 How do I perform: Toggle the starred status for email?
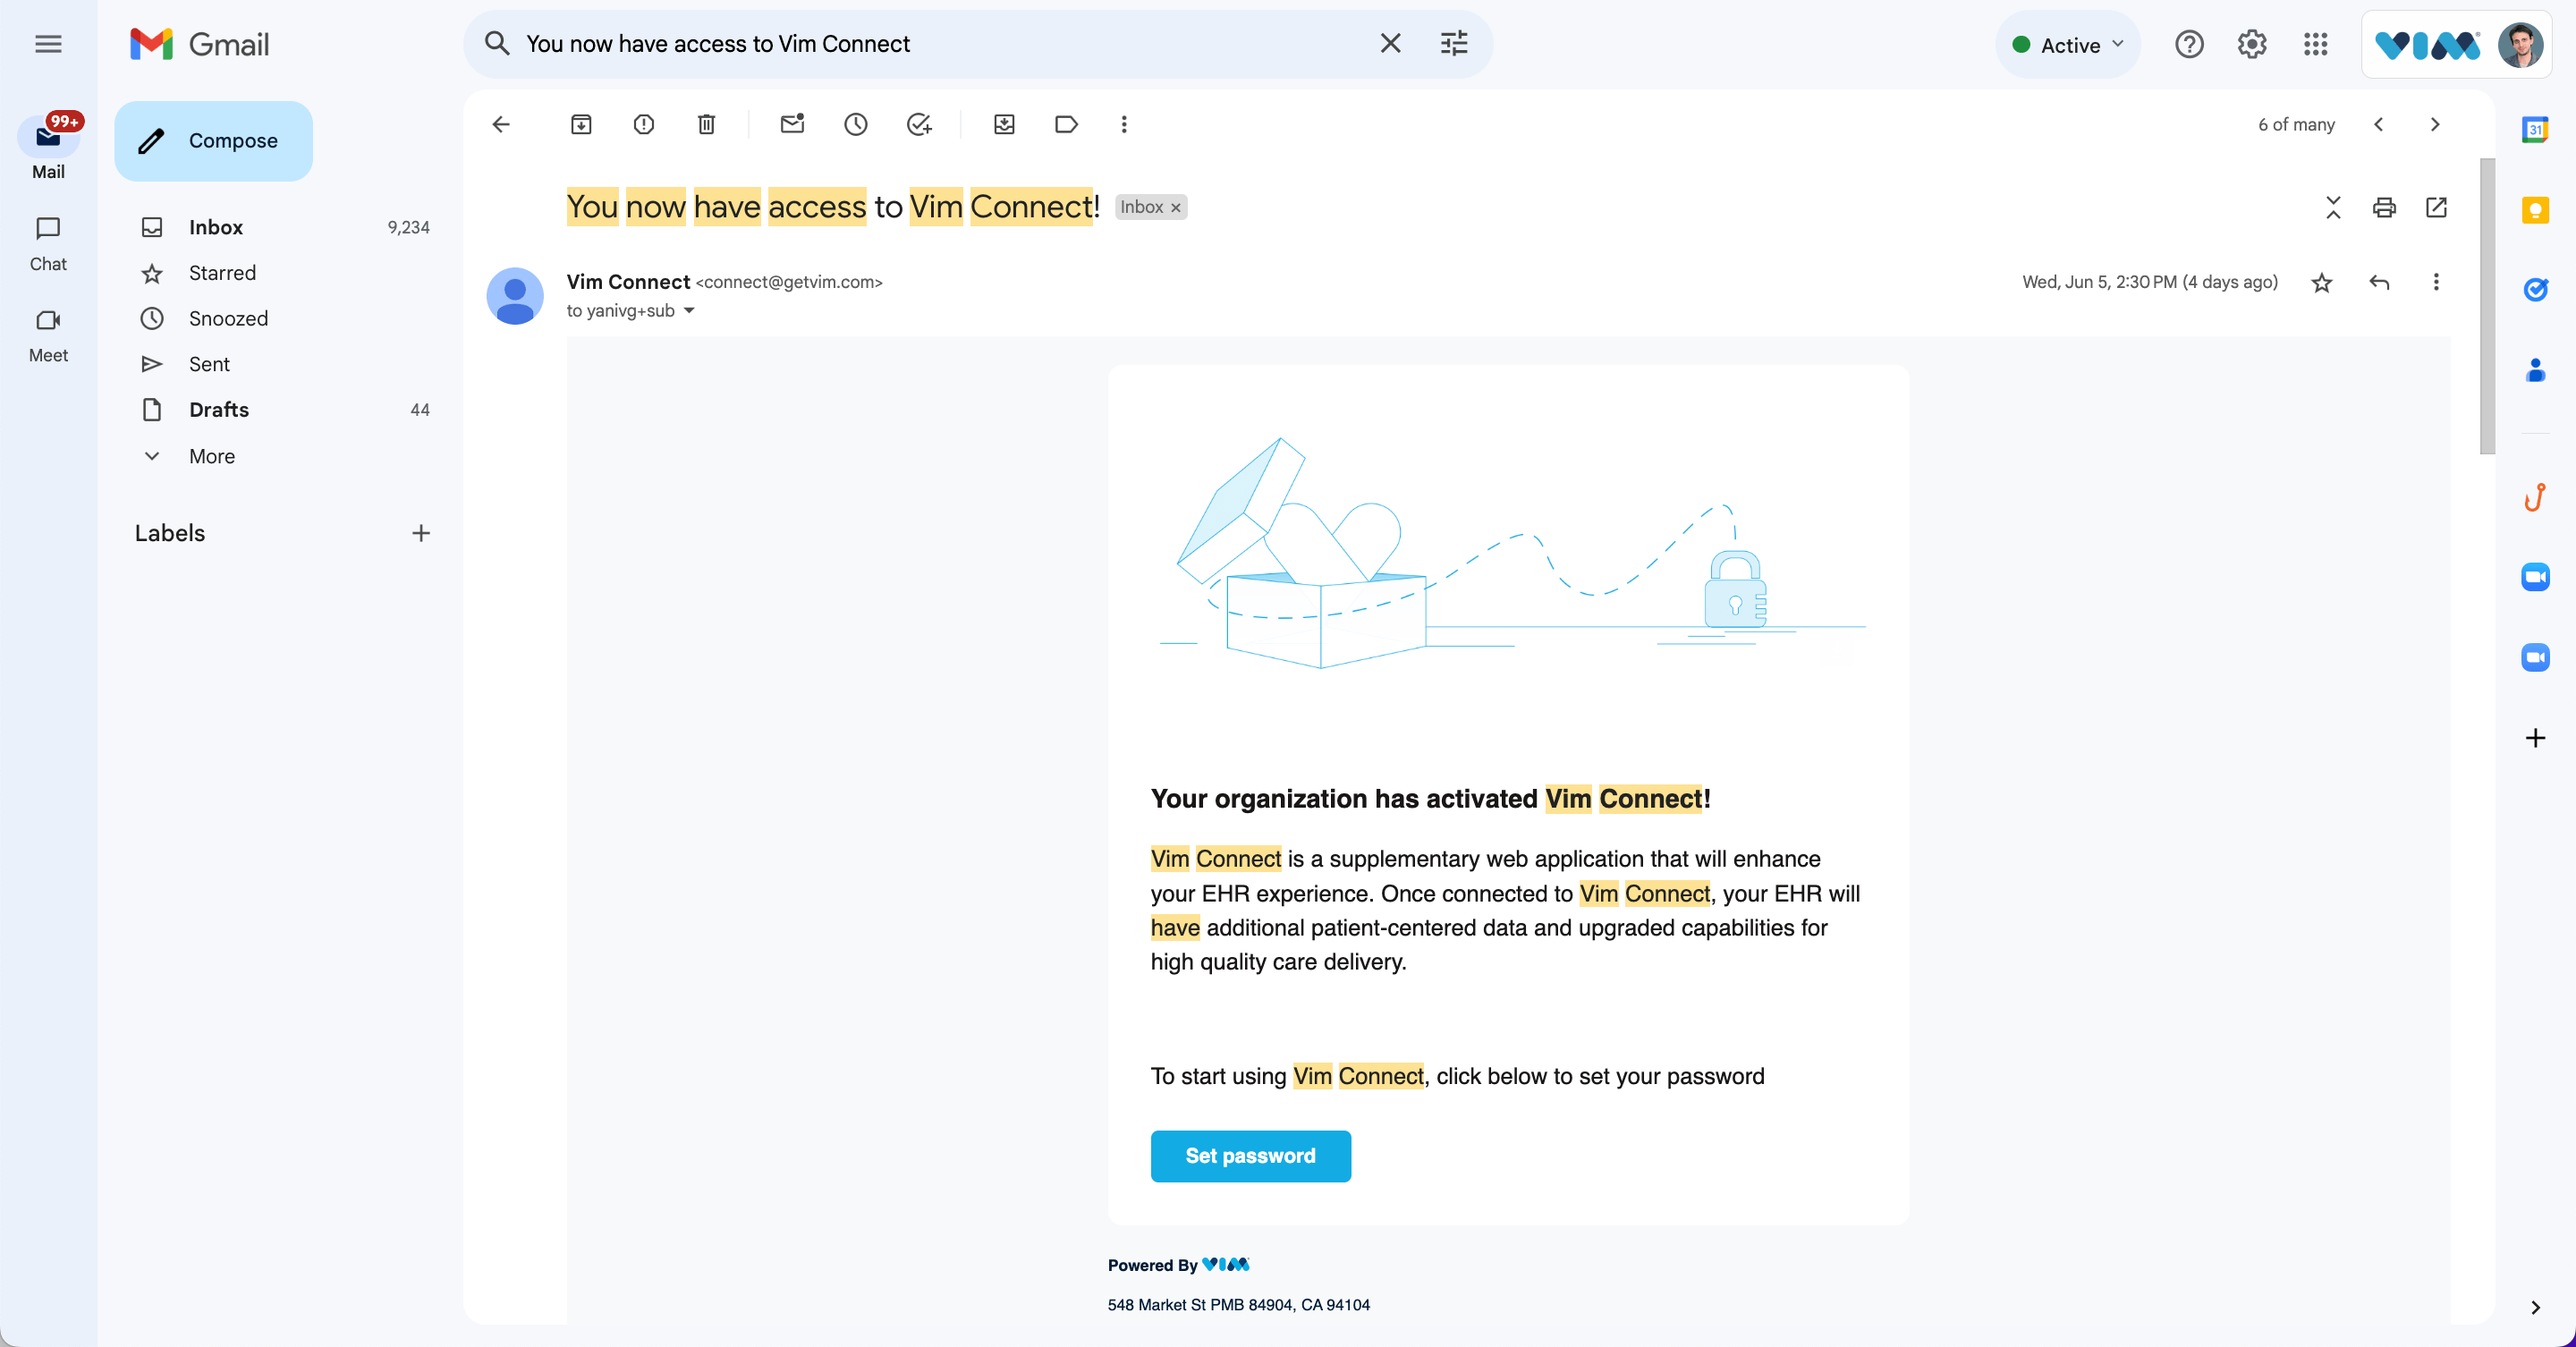click(2320, 283)
